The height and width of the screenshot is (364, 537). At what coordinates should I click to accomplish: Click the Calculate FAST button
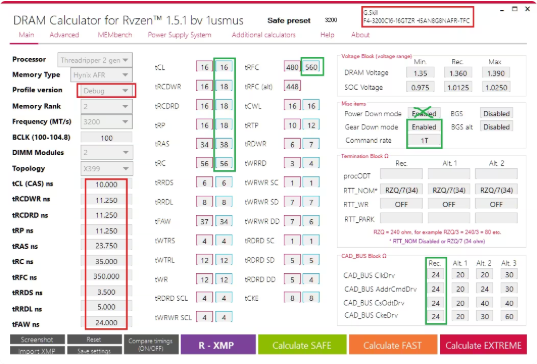(393, 345)
